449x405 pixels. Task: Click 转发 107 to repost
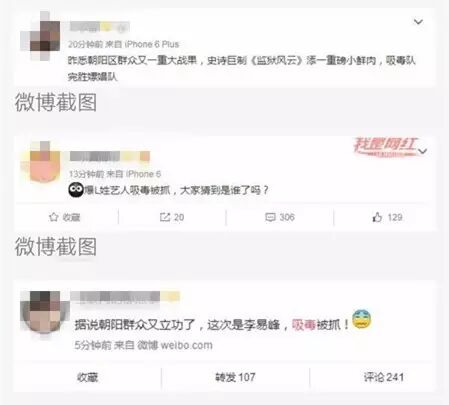pyautogui.click(x=235, y=377)
